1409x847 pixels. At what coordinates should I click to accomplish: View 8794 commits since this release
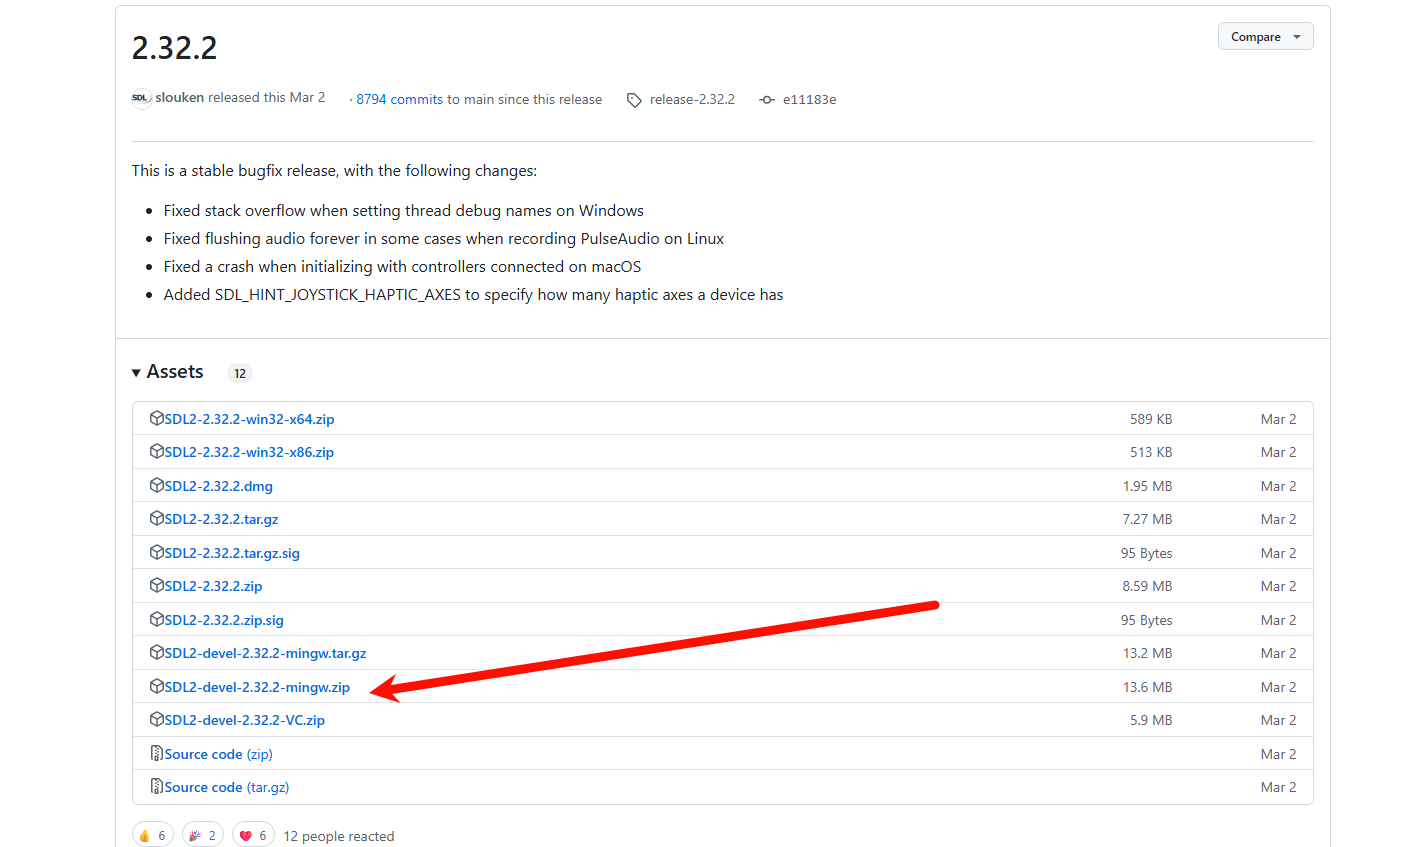pyautogui.click(x=400, y=99)
